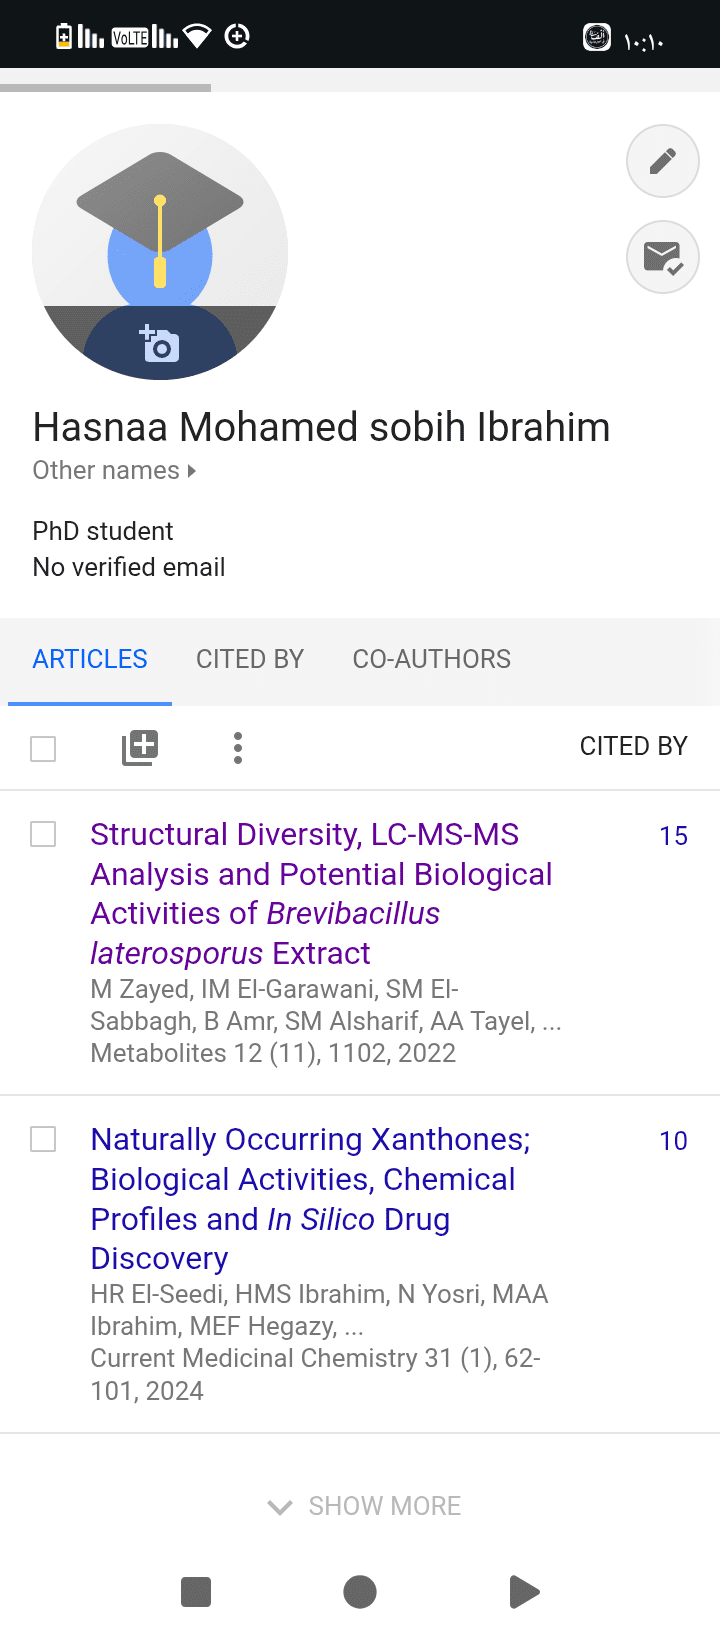
Task: Open the three-dot more options menu
Action: pyautogui.click(x=237, y=747)
